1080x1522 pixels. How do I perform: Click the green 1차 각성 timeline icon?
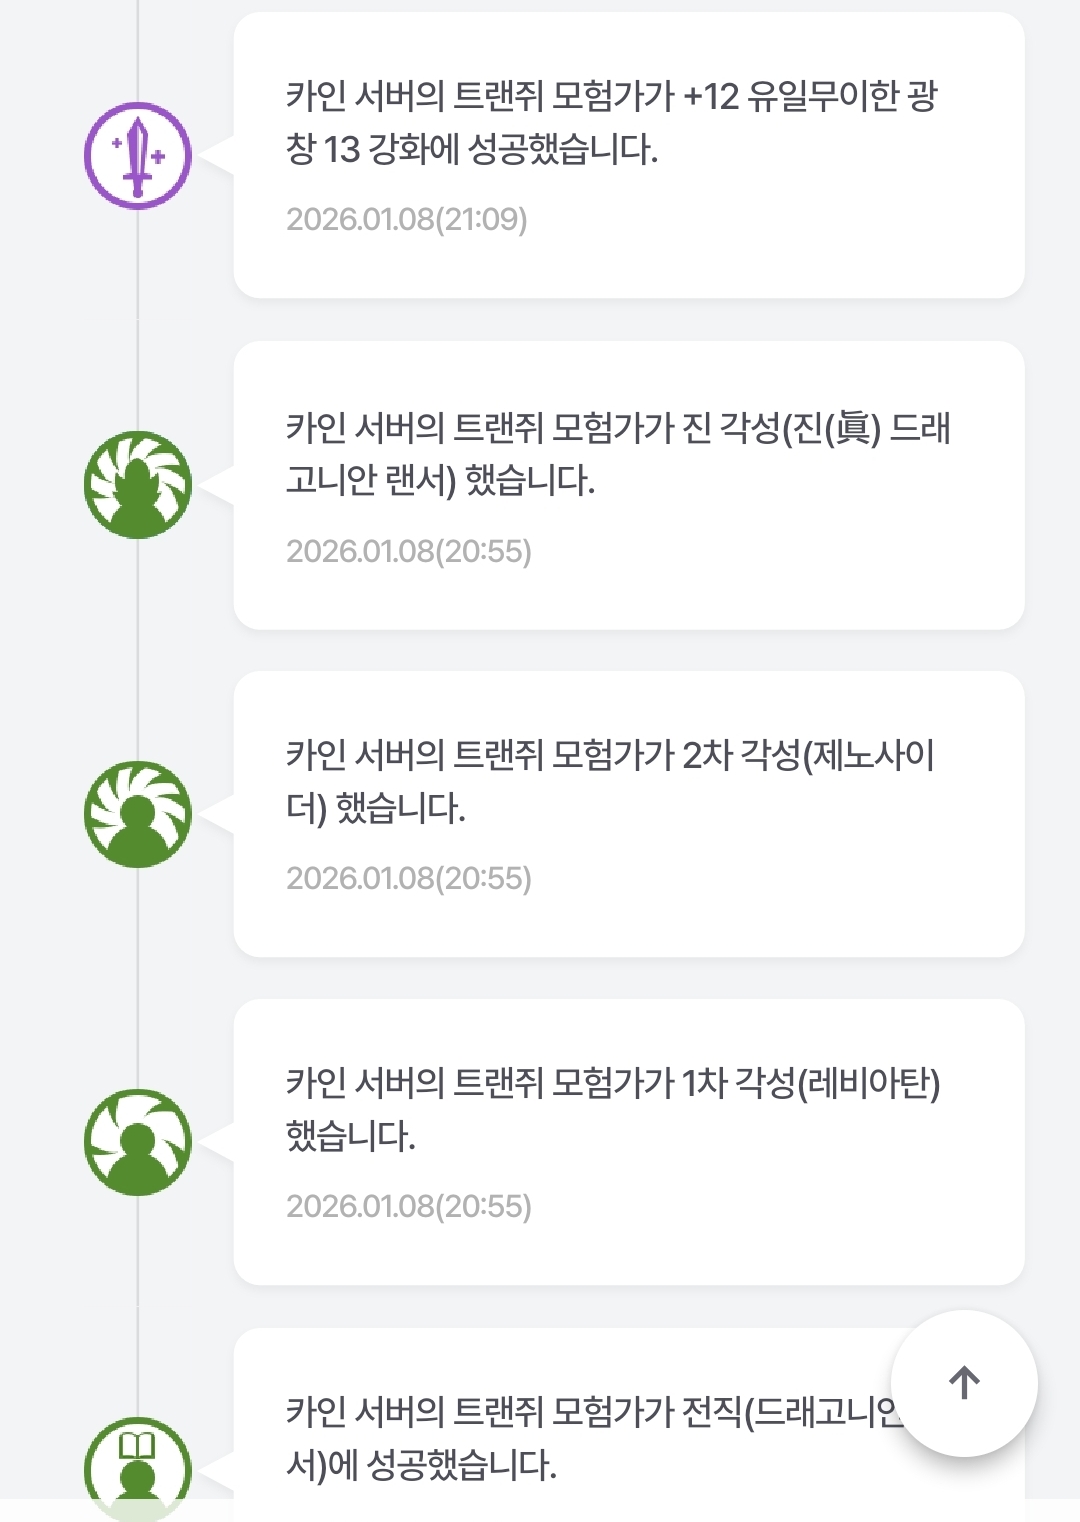(138, 1142)
